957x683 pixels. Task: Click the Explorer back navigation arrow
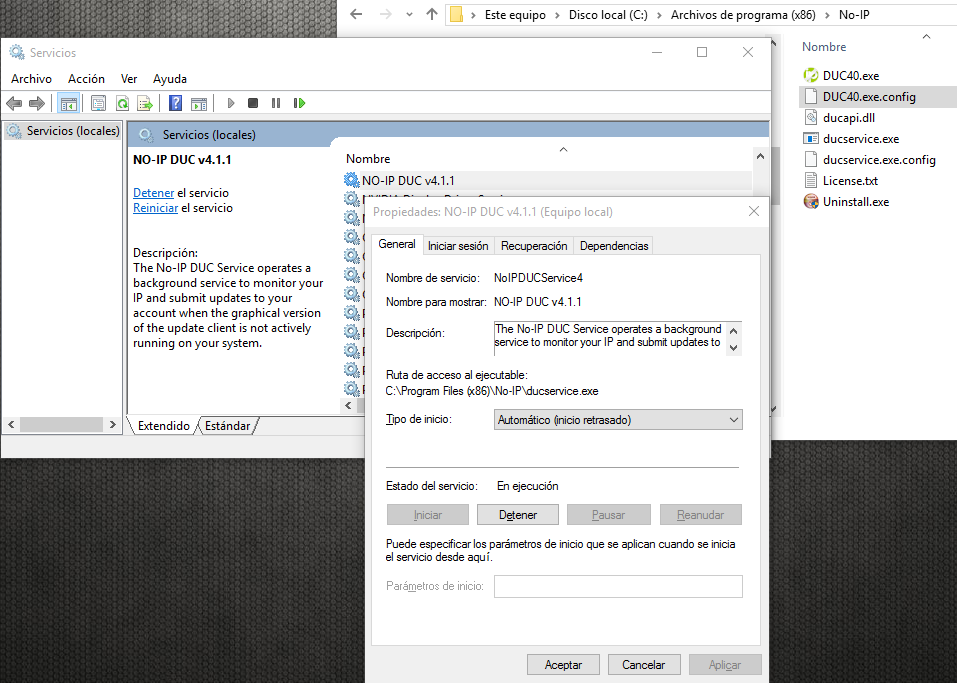click(x=356, y=14)
